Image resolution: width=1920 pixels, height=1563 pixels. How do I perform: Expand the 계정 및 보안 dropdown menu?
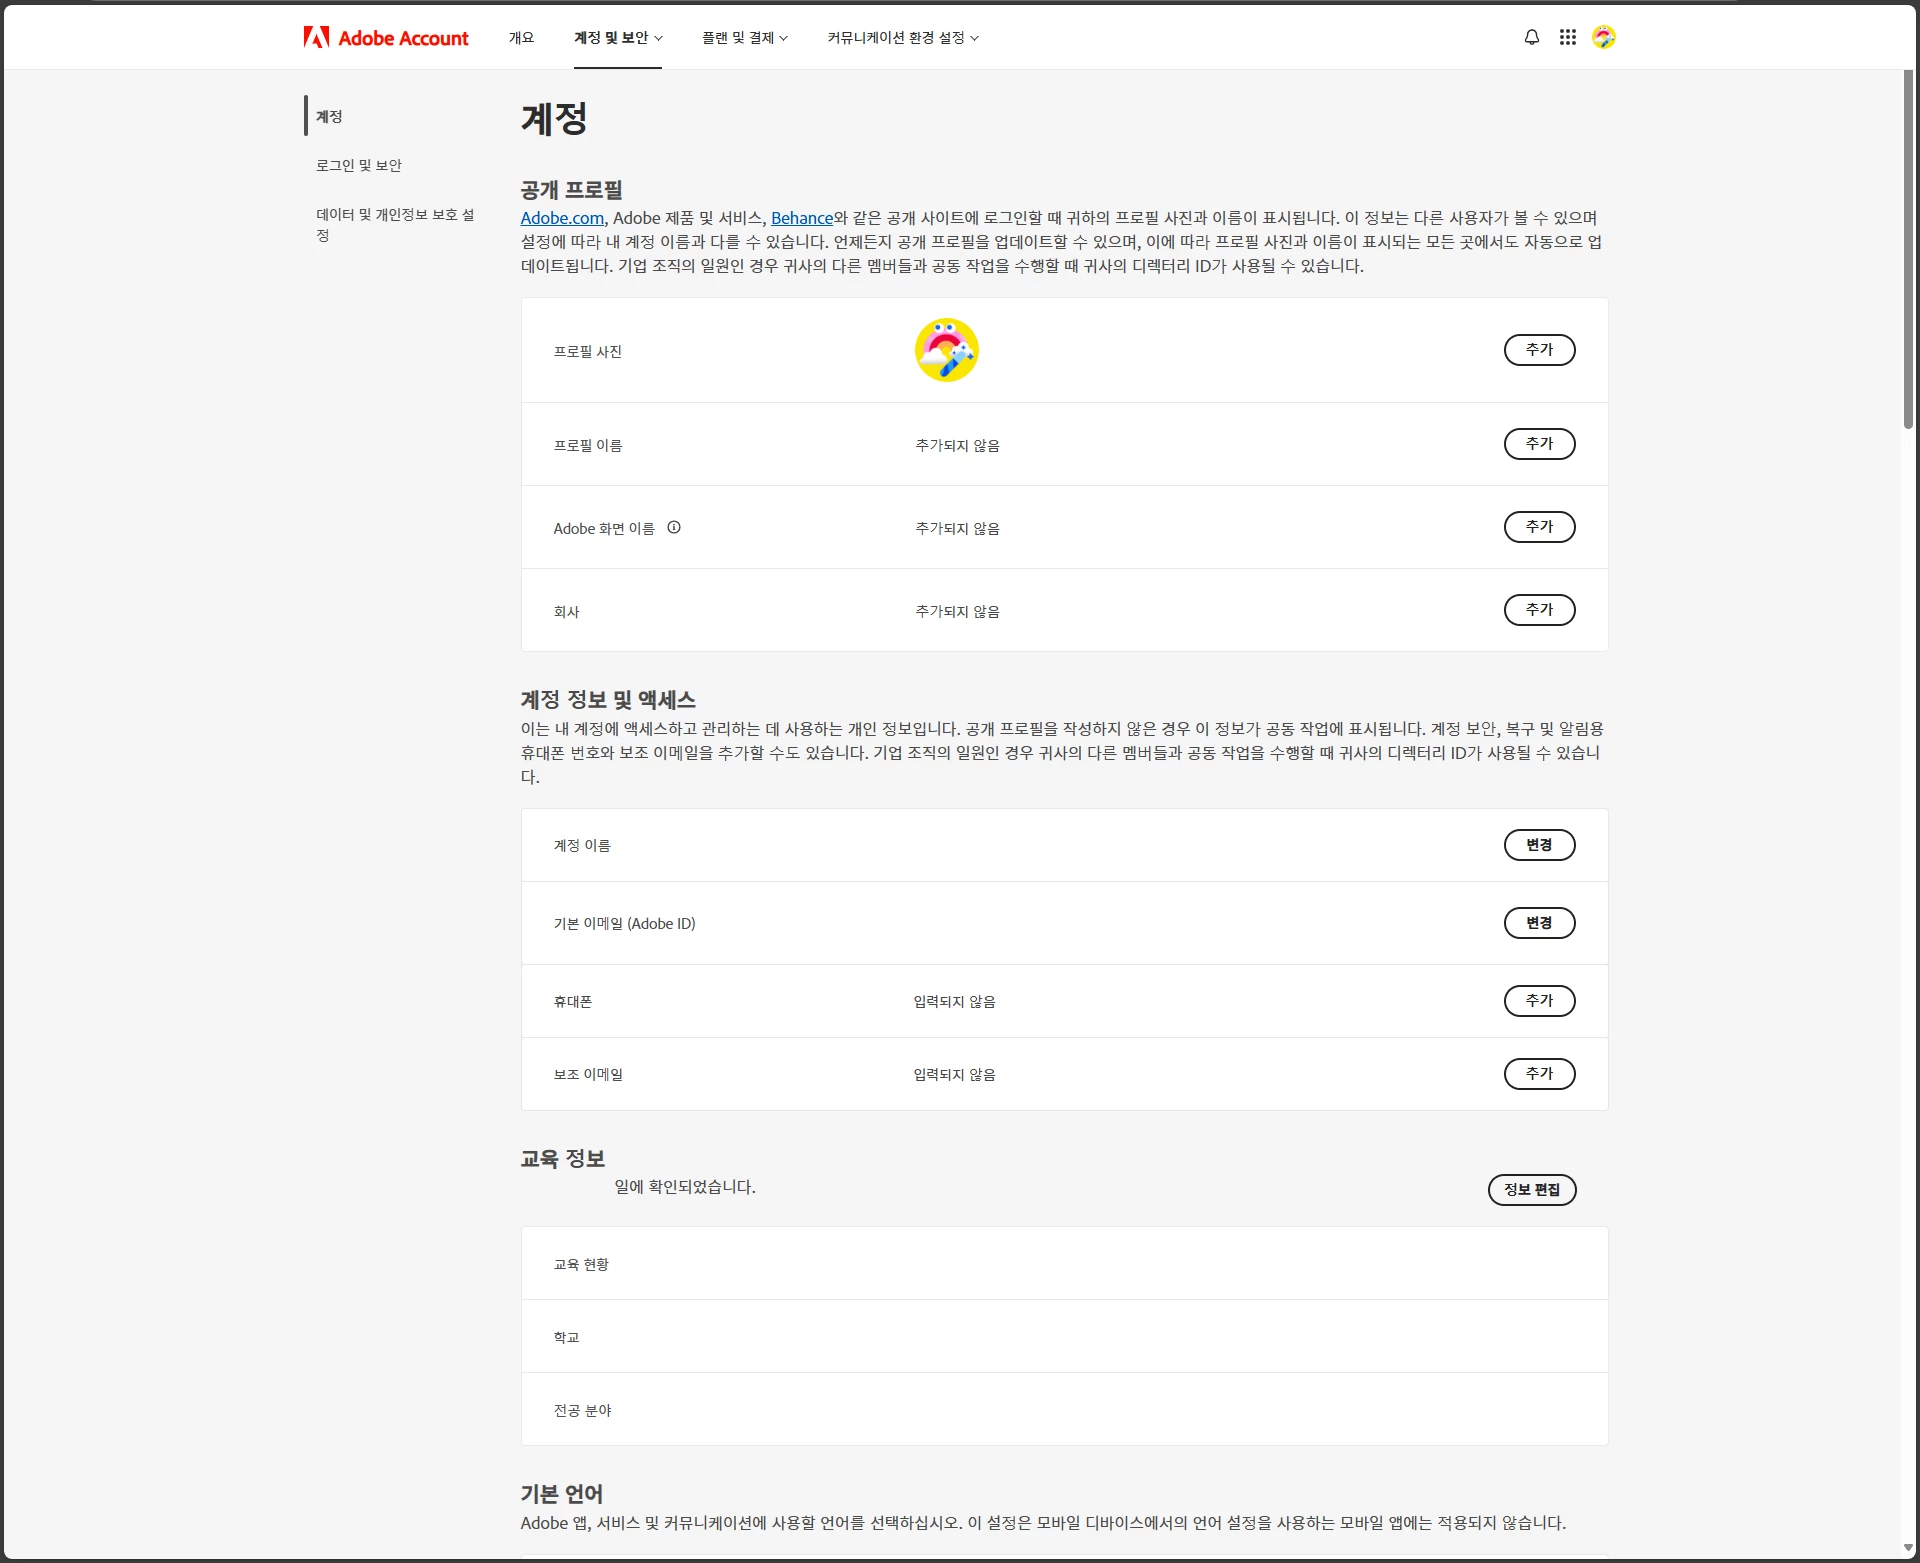(x=617, y=38)
